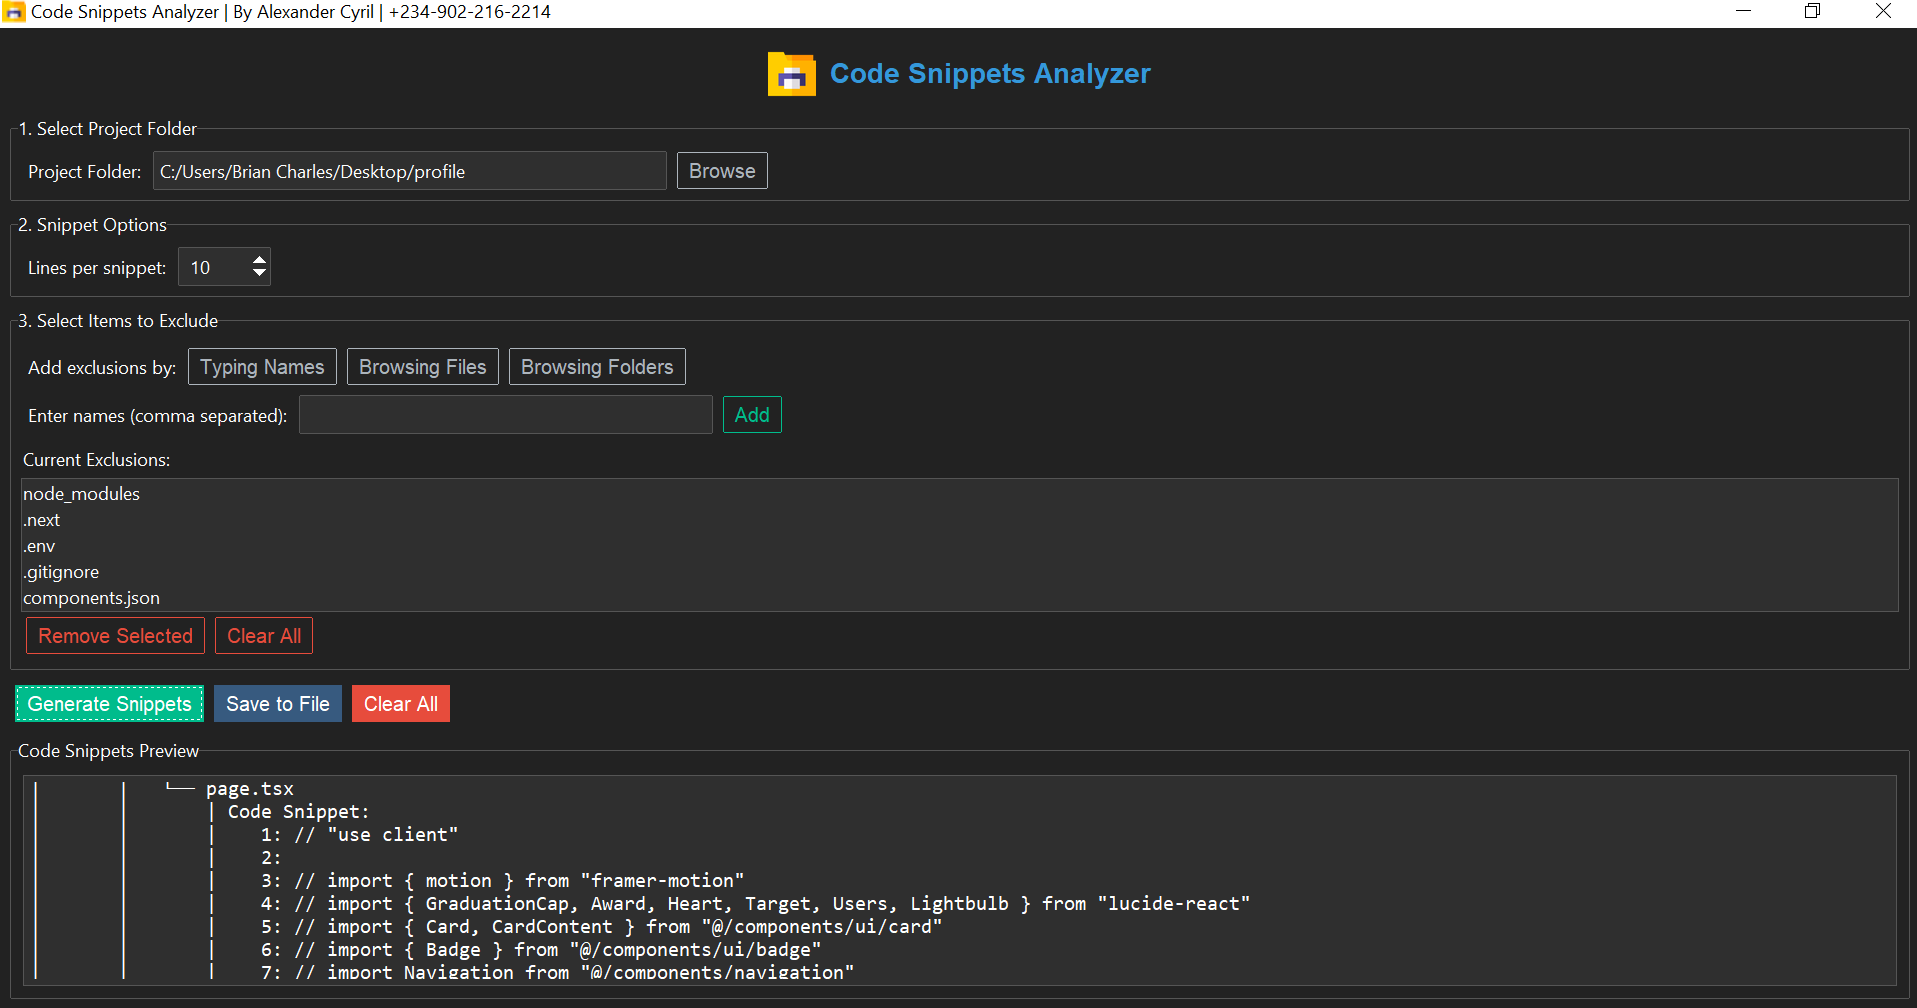Click the components/ui/badge import line
Screen dimensions: 1917x1008
tap(541, 950)
